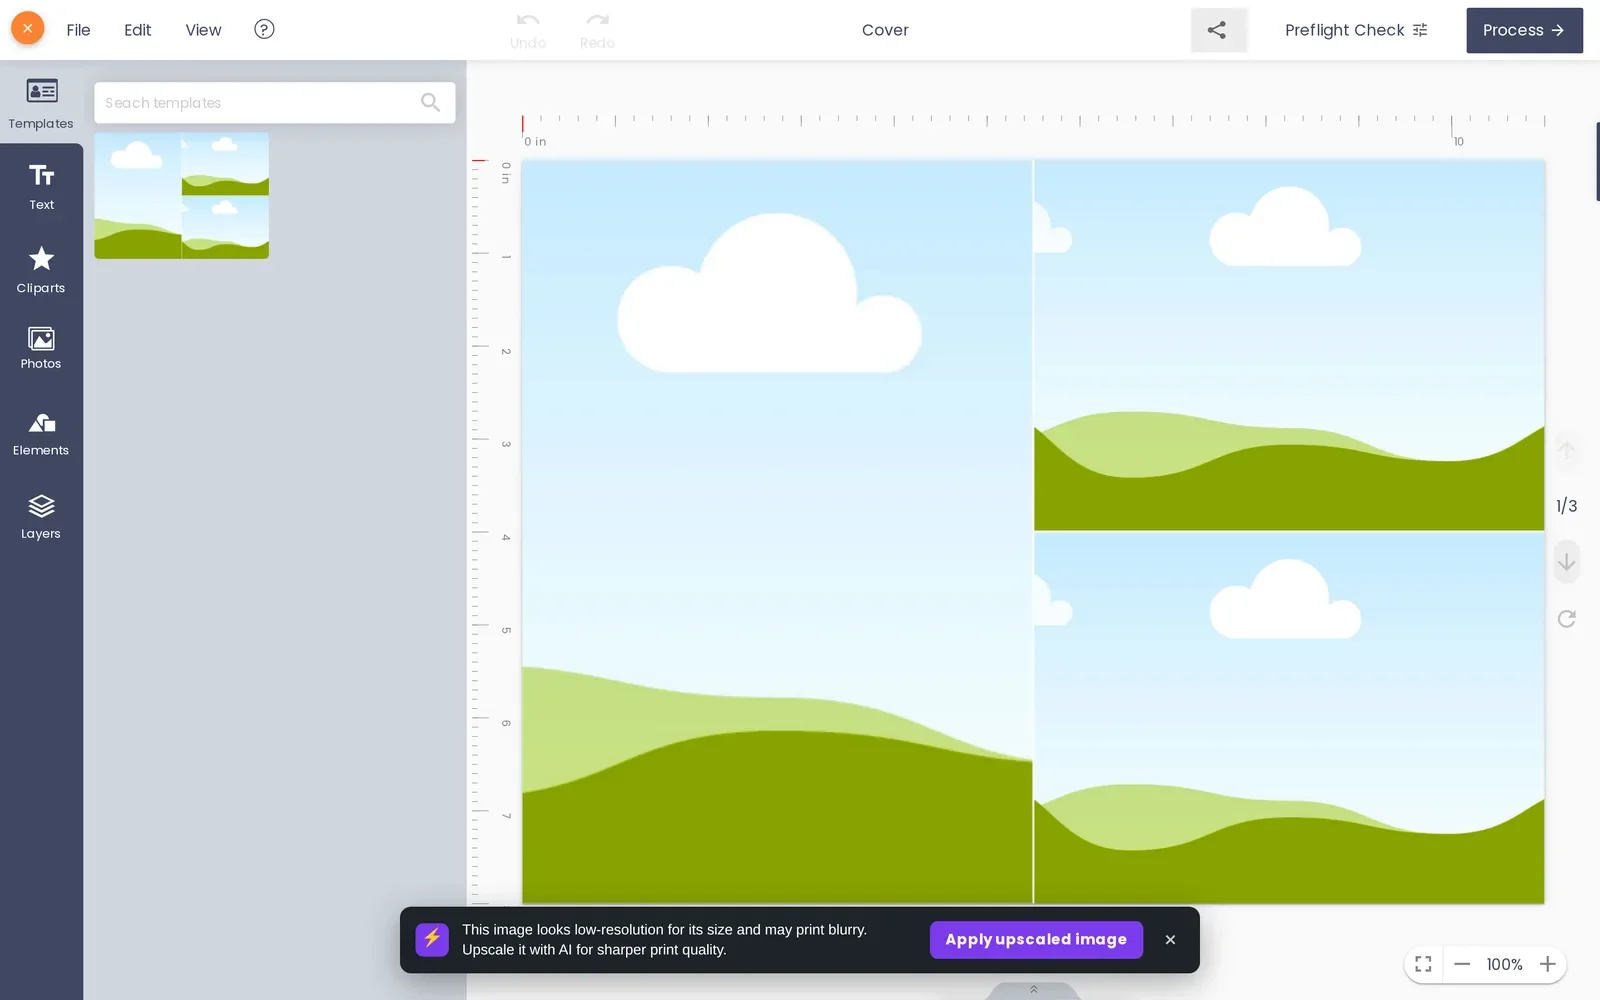
Task: Click the 1/3 page indicator
Action: tap(1566, 506)
